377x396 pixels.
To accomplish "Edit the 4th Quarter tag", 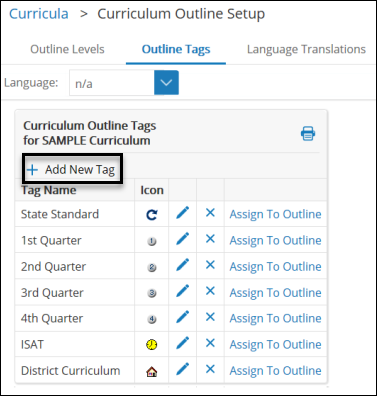I will coord(182,317).
